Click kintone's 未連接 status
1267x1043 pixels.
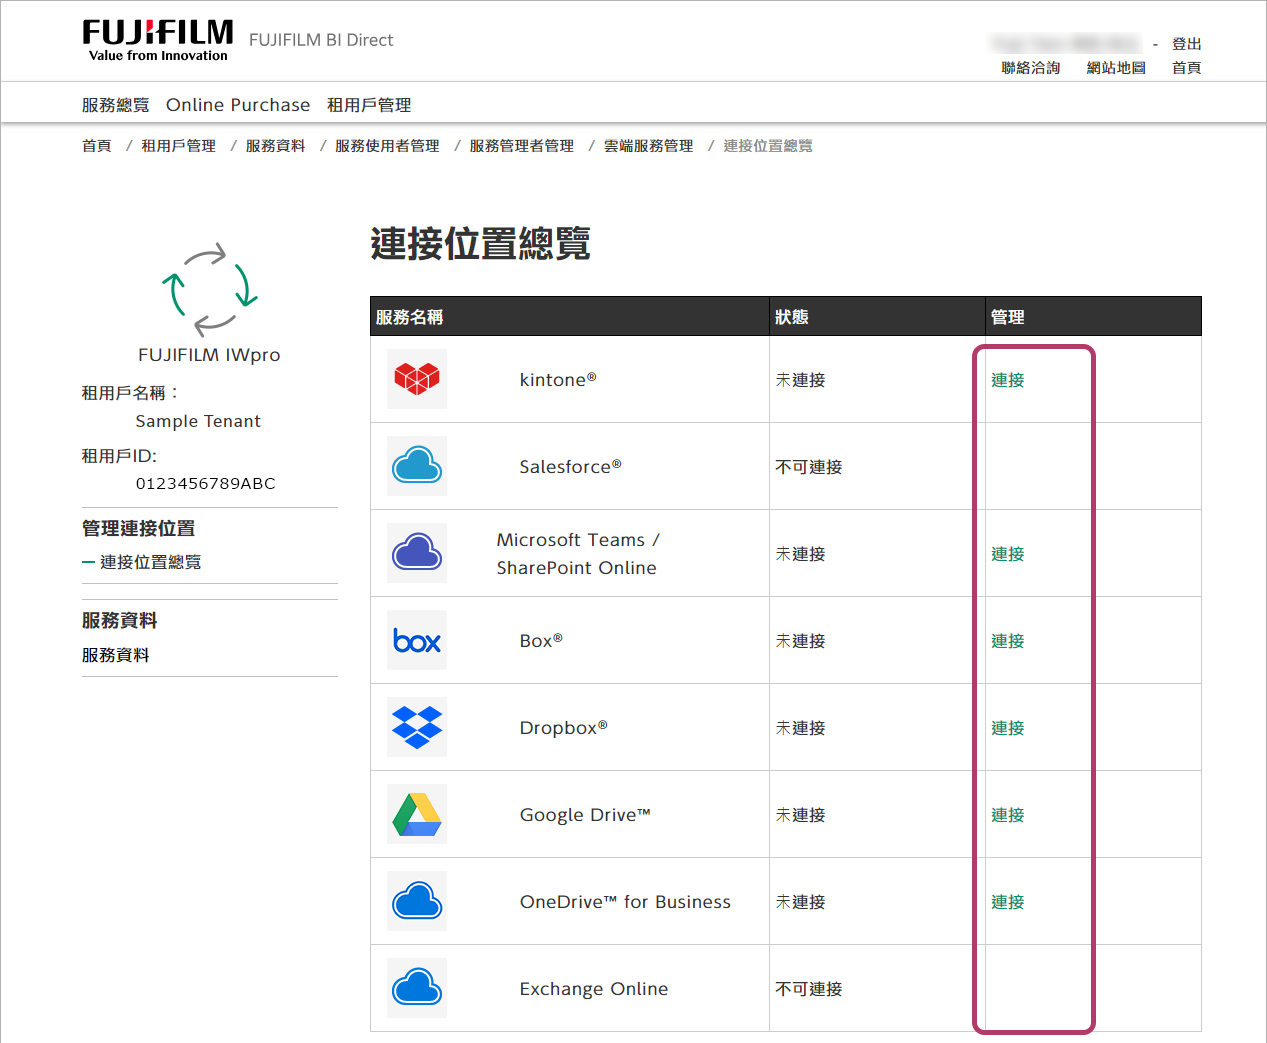pos(800,380)
